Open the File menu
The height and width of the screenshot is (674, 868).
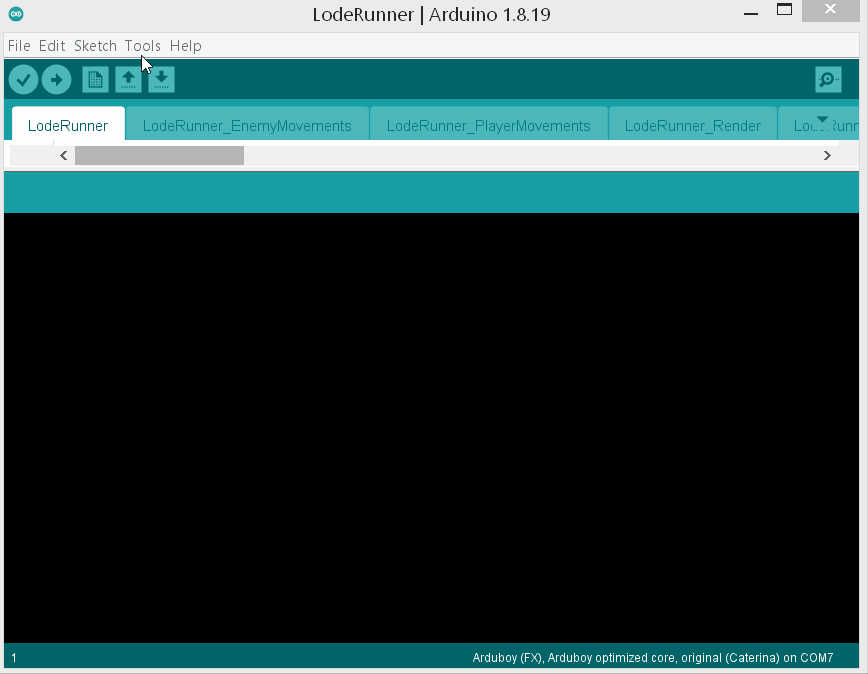tap(19, 46)
